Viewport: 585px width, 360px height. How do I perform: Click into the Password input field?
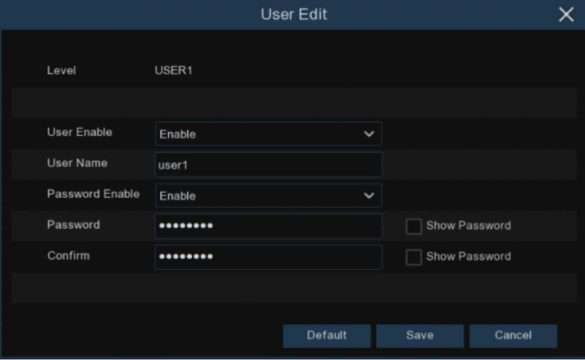(268, 226)
